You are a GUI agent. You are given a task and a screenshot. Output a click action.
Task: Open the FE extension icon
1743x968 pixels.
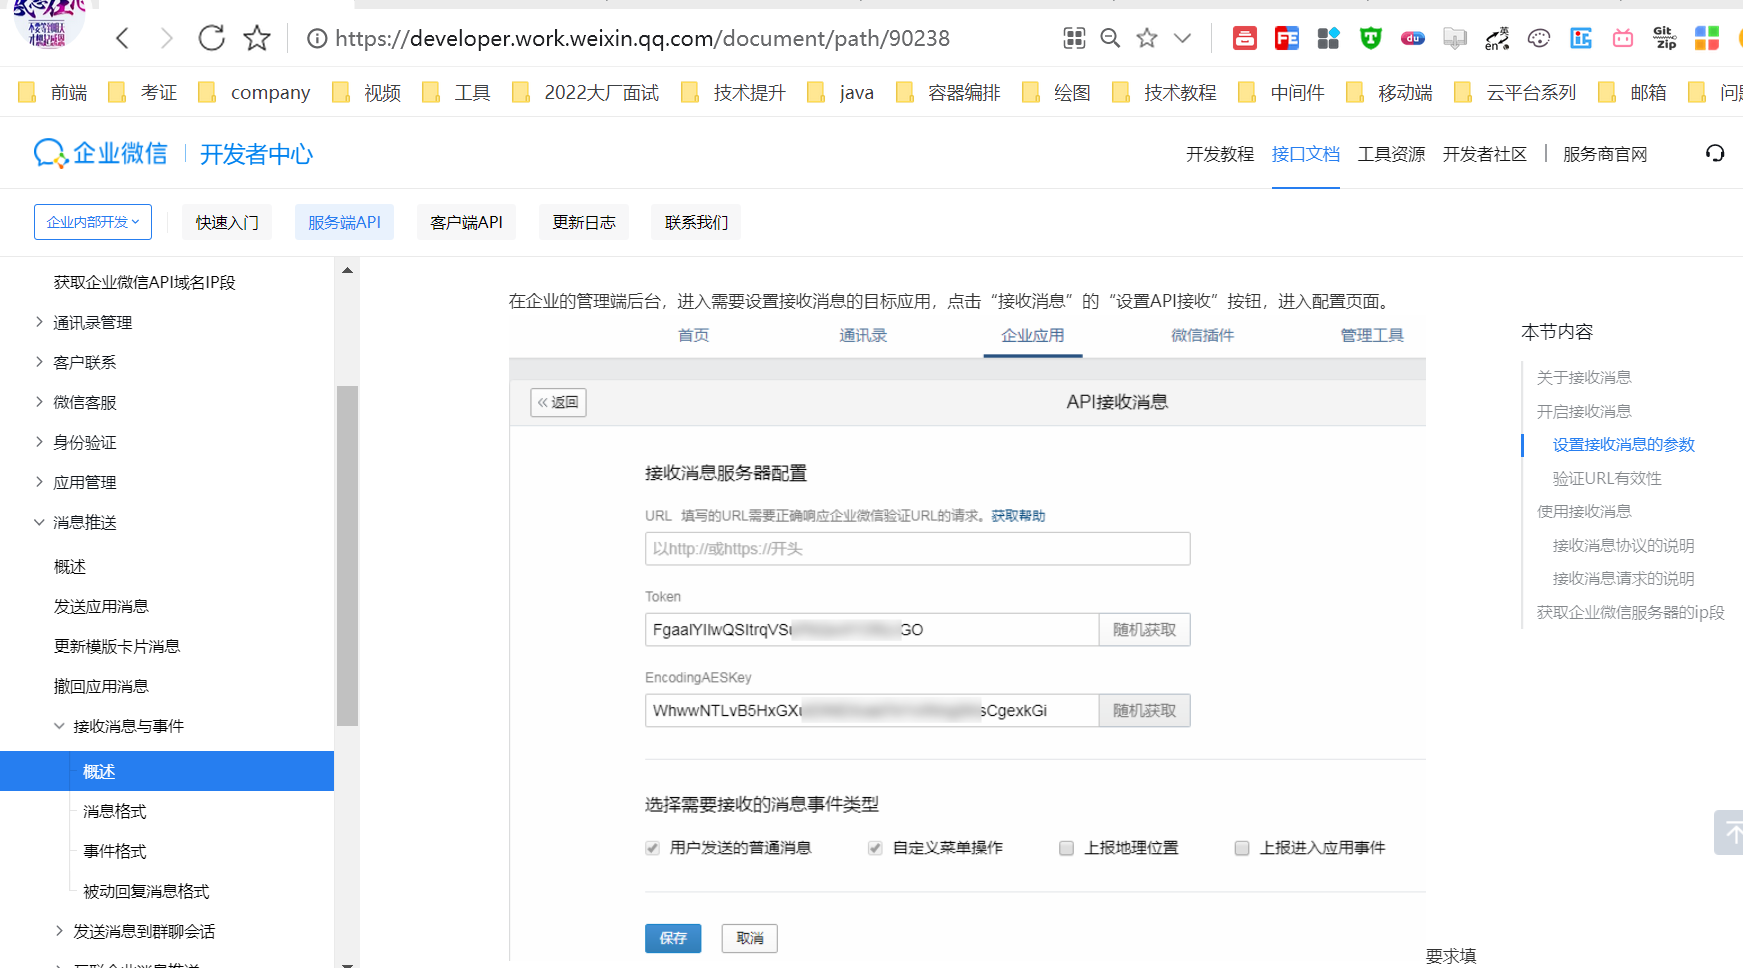tap(1287, 39)
